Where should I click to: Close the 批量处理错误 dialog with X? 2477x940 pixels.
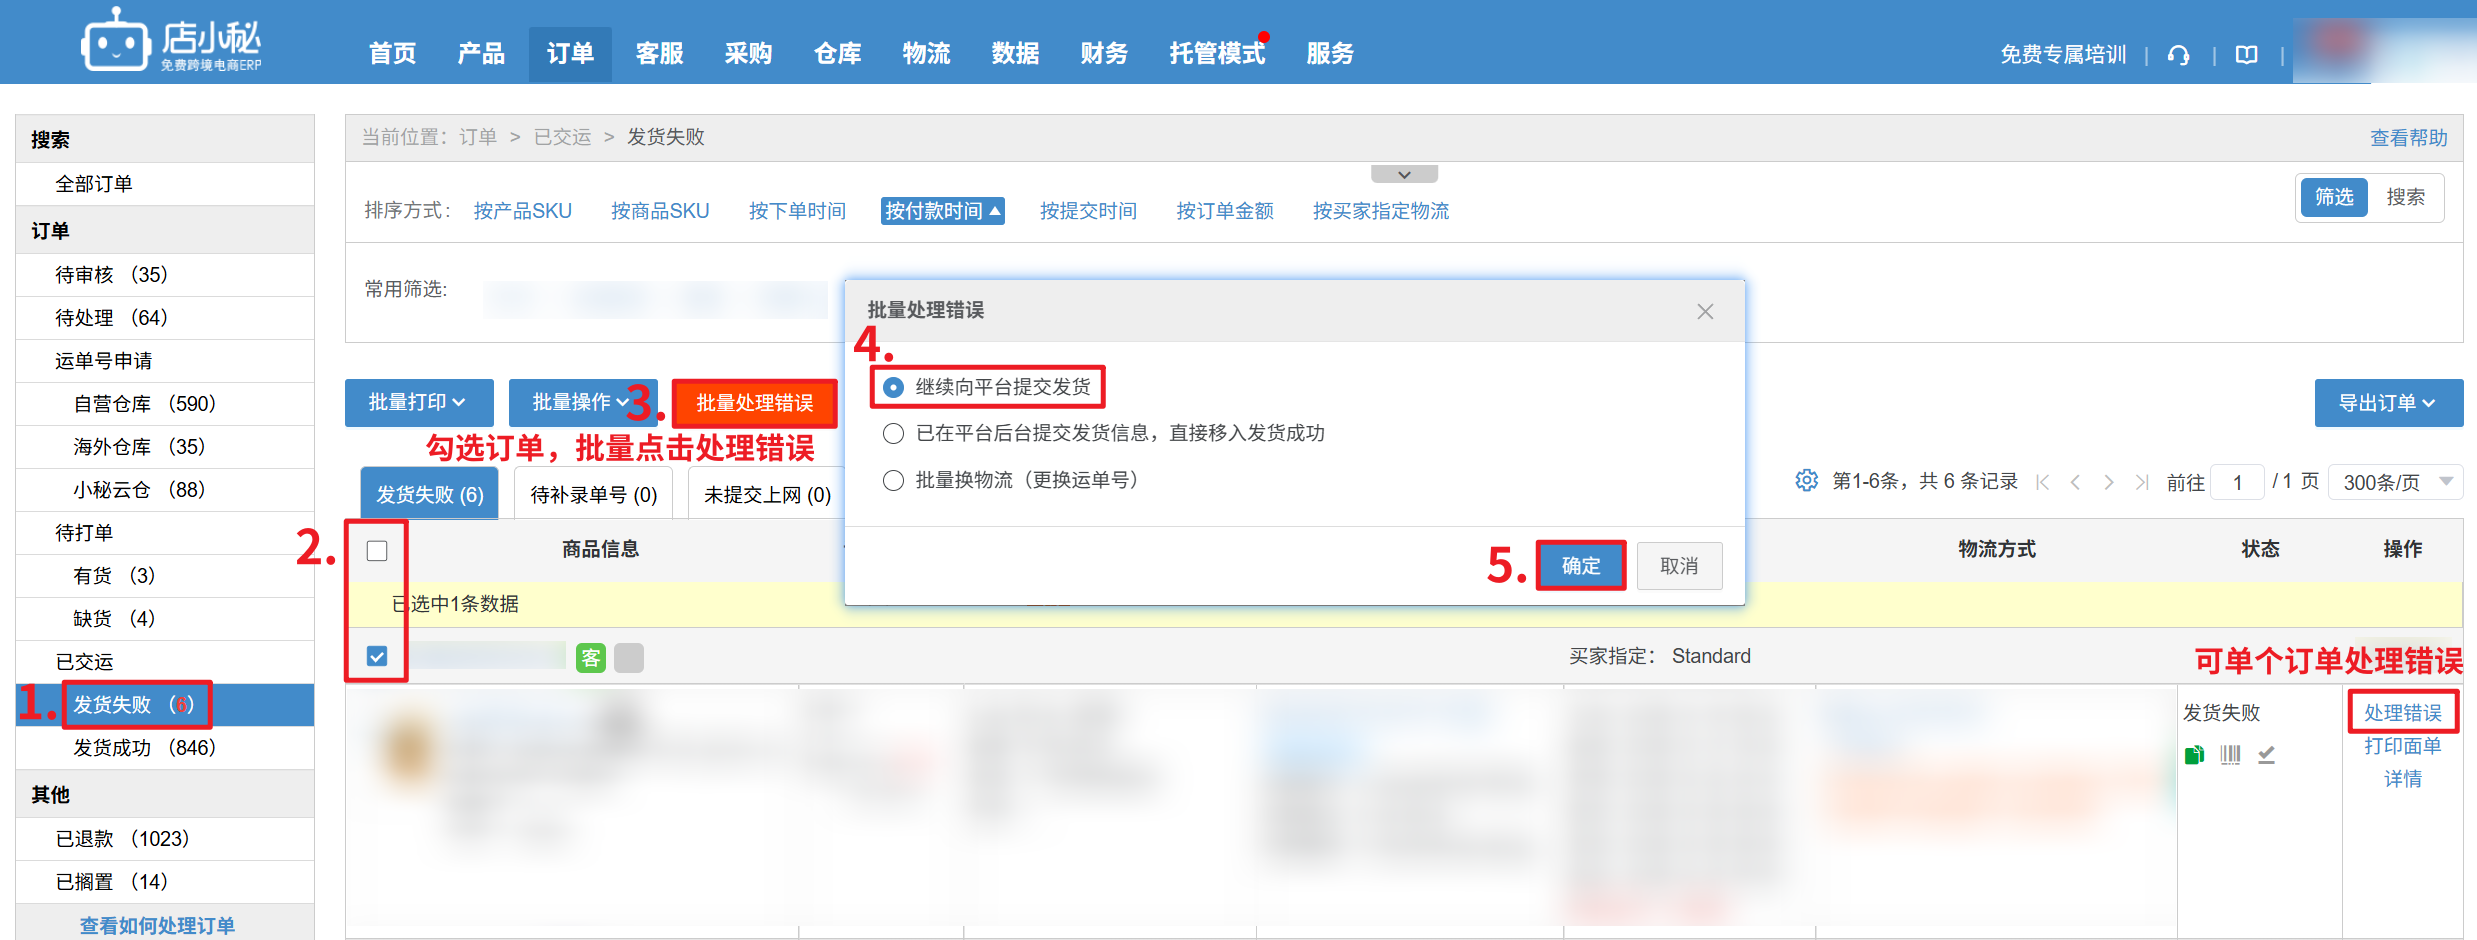click(1705, 312)
